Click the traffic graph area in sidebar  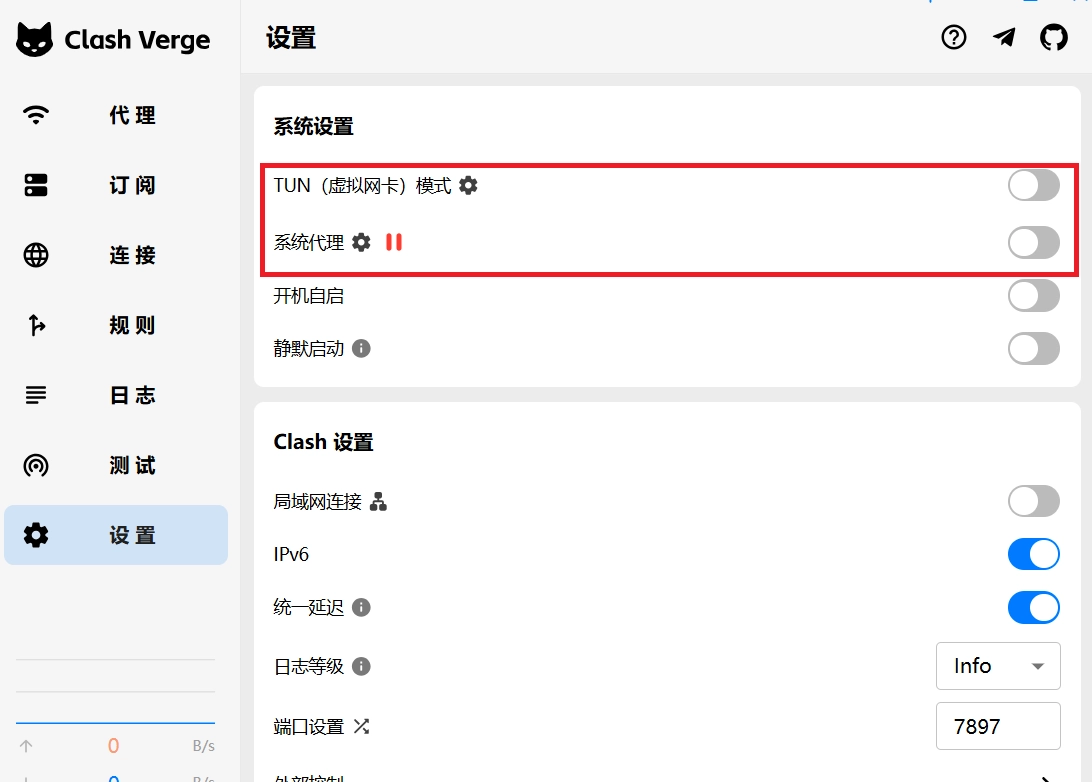(x=116, y=691)
